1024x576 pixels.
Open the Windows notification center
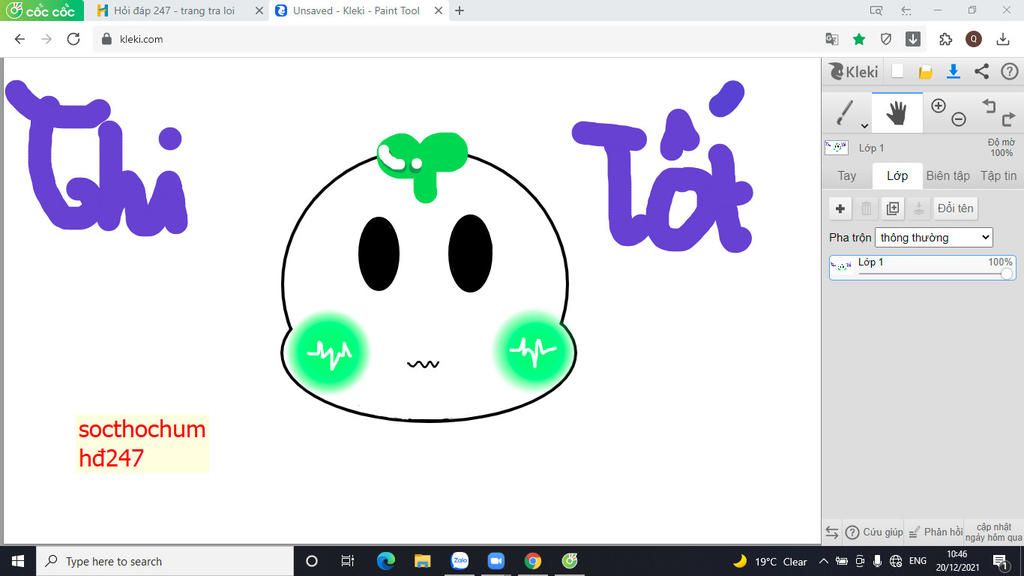(1000, 561)
